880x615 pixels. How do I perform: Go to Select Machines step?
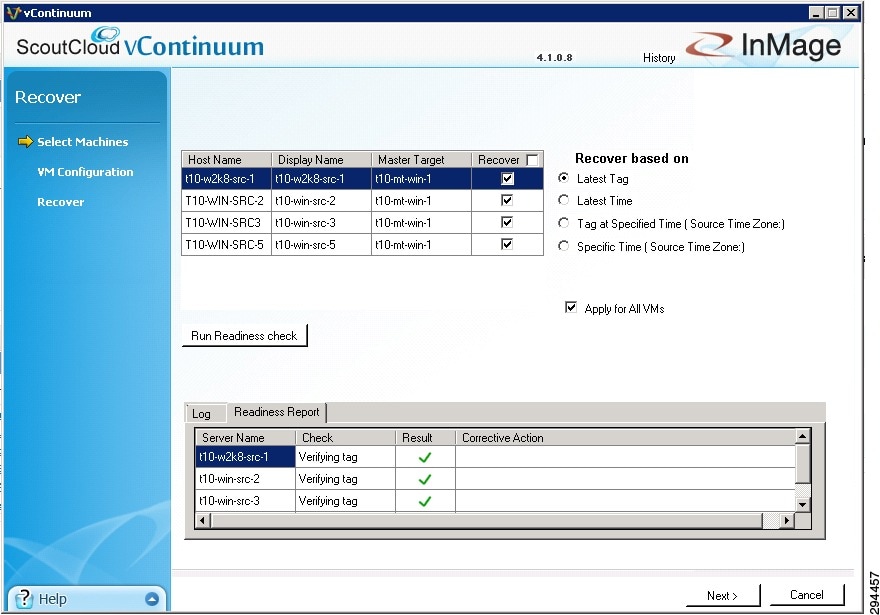pyautogui.click(x=82, y=142)
